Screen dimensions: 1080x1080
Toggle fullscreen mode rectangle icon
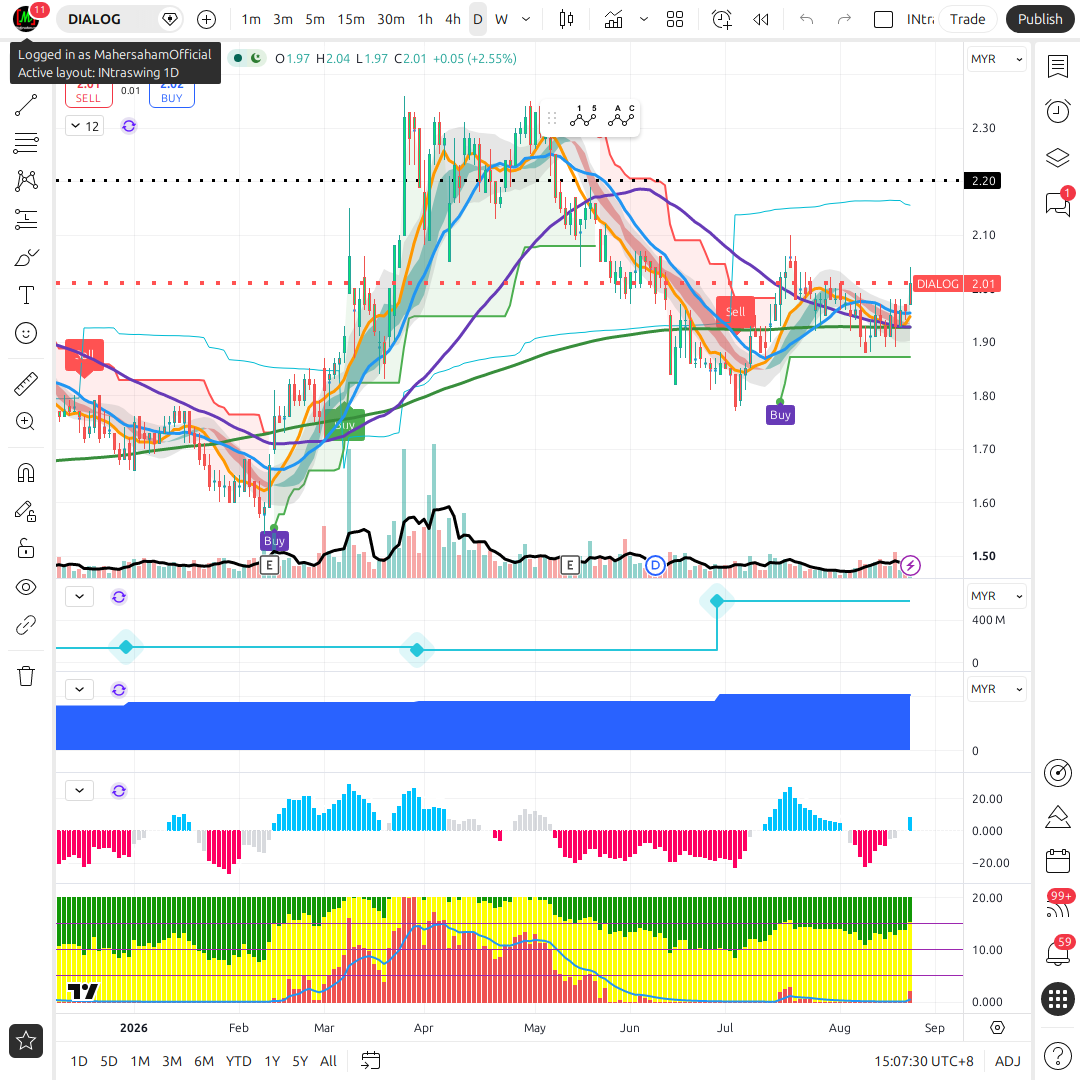tap(883, 19)
